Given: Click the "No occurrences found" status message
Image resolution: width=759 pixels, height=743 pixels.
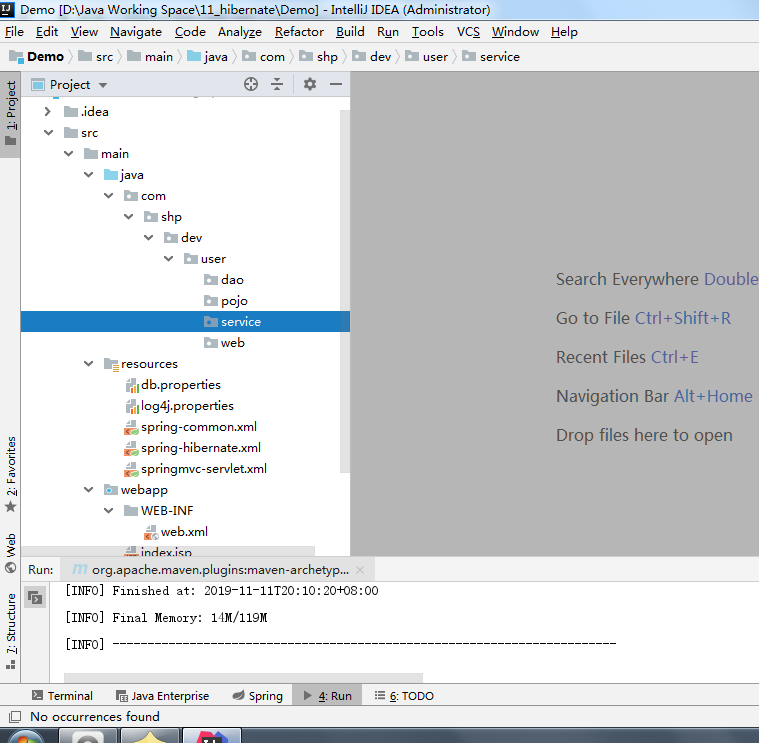Looking at the screenshot, I should (95, 716).
